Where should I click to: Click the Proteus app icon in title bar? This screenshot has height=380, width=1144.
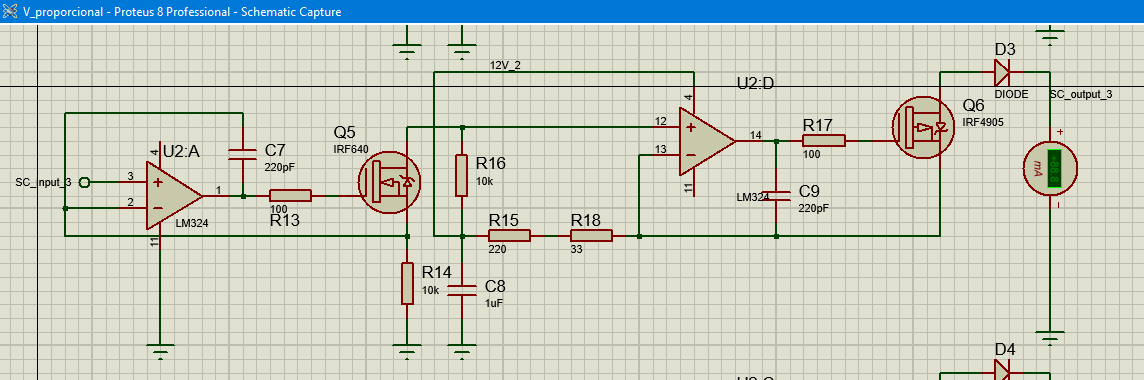10,12
